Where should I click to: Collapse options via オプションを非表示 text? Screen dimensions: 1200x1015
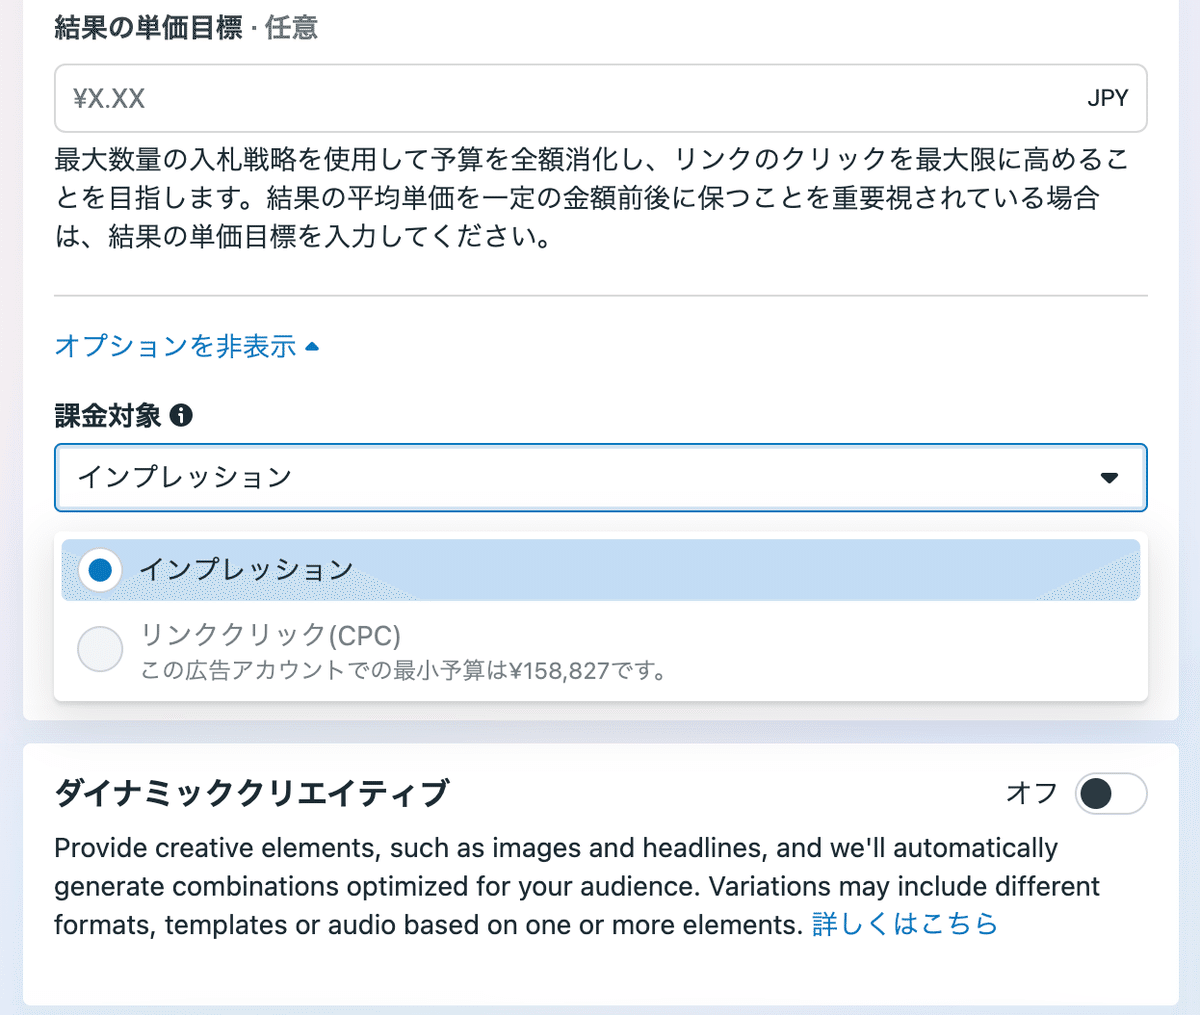coord(175,347)
